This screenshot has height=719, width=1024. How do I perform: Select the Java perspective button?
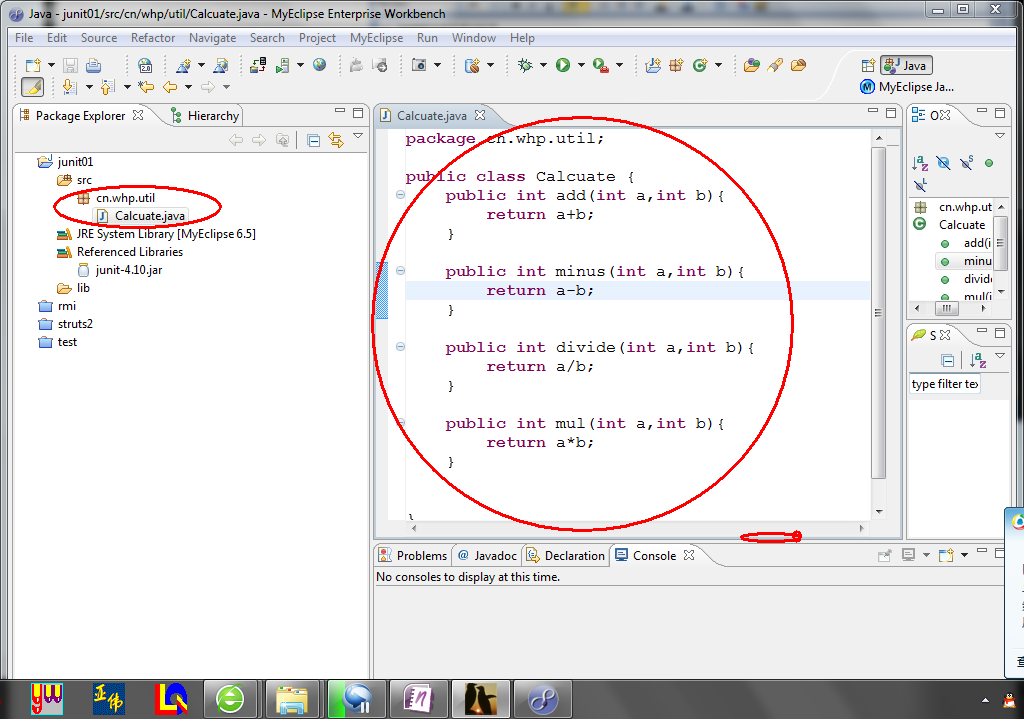click(906, 65)
